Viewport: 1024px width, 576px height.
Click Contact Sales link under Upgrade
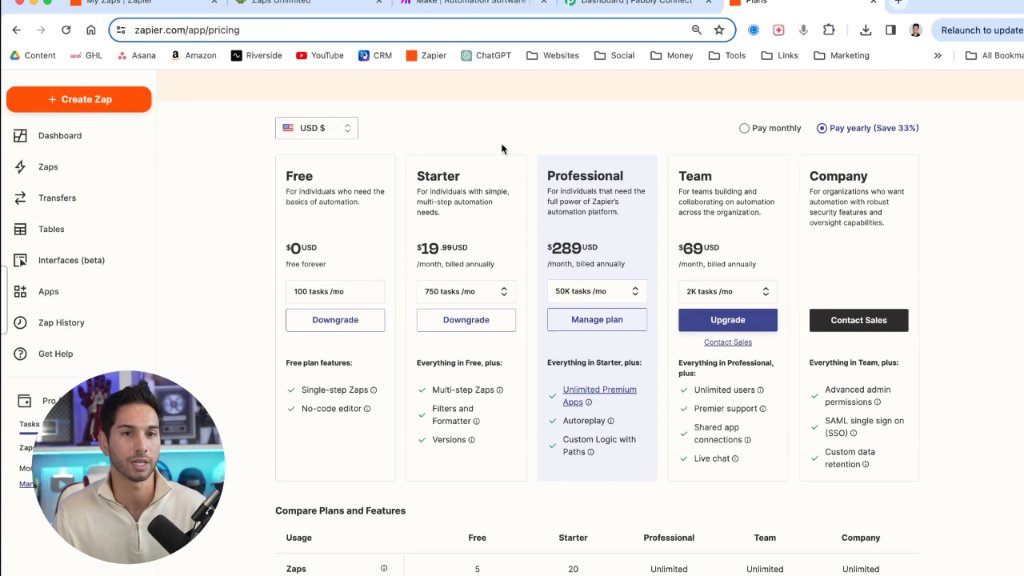(x=728, y=342)
